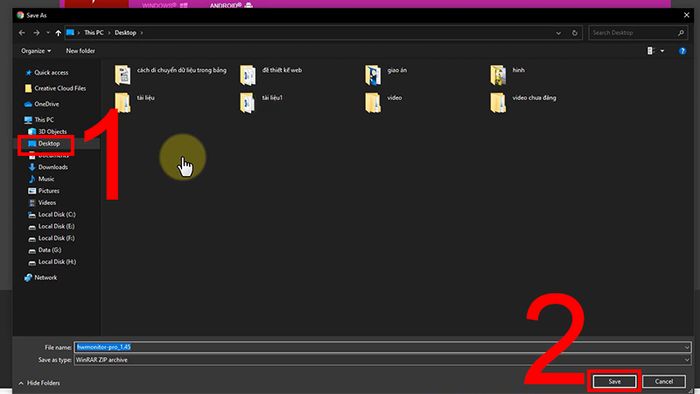The width and height of the screenshot is (700, 394).
Task: Select the 'tài liệu' folder
Action: coord(134,103)
